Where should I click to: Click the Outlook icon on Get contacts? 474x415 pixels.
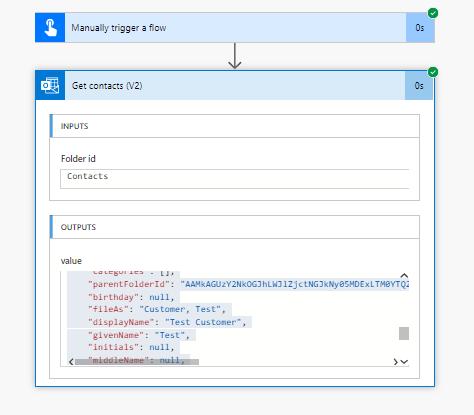pos(50,86)
